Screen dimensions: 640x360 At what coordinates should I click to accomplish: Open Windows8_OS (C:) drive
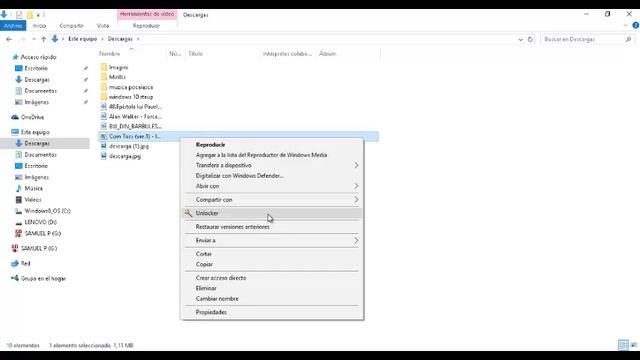(47, 211)
